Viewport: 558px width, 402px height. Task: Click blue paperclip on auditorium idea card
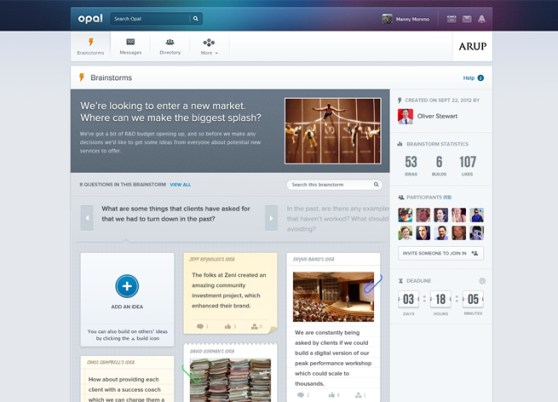pyautogui.click(x=373, y=284)
